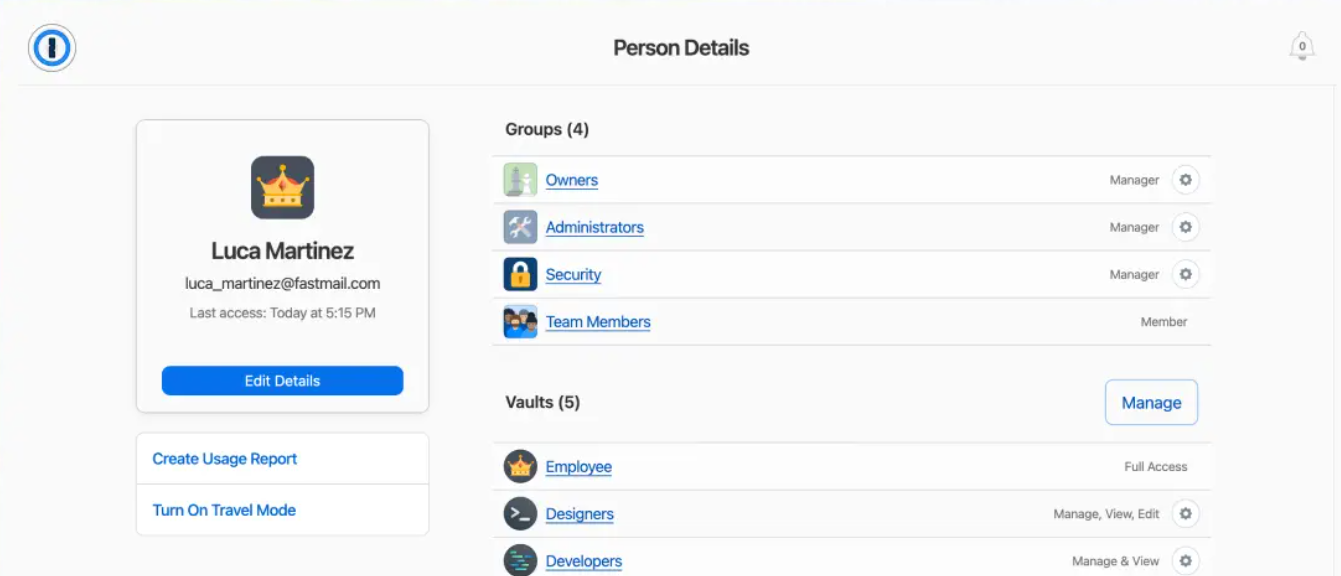The image size is (1341, 576).
Task: Click the Developers vault icon
Action: 520,560
